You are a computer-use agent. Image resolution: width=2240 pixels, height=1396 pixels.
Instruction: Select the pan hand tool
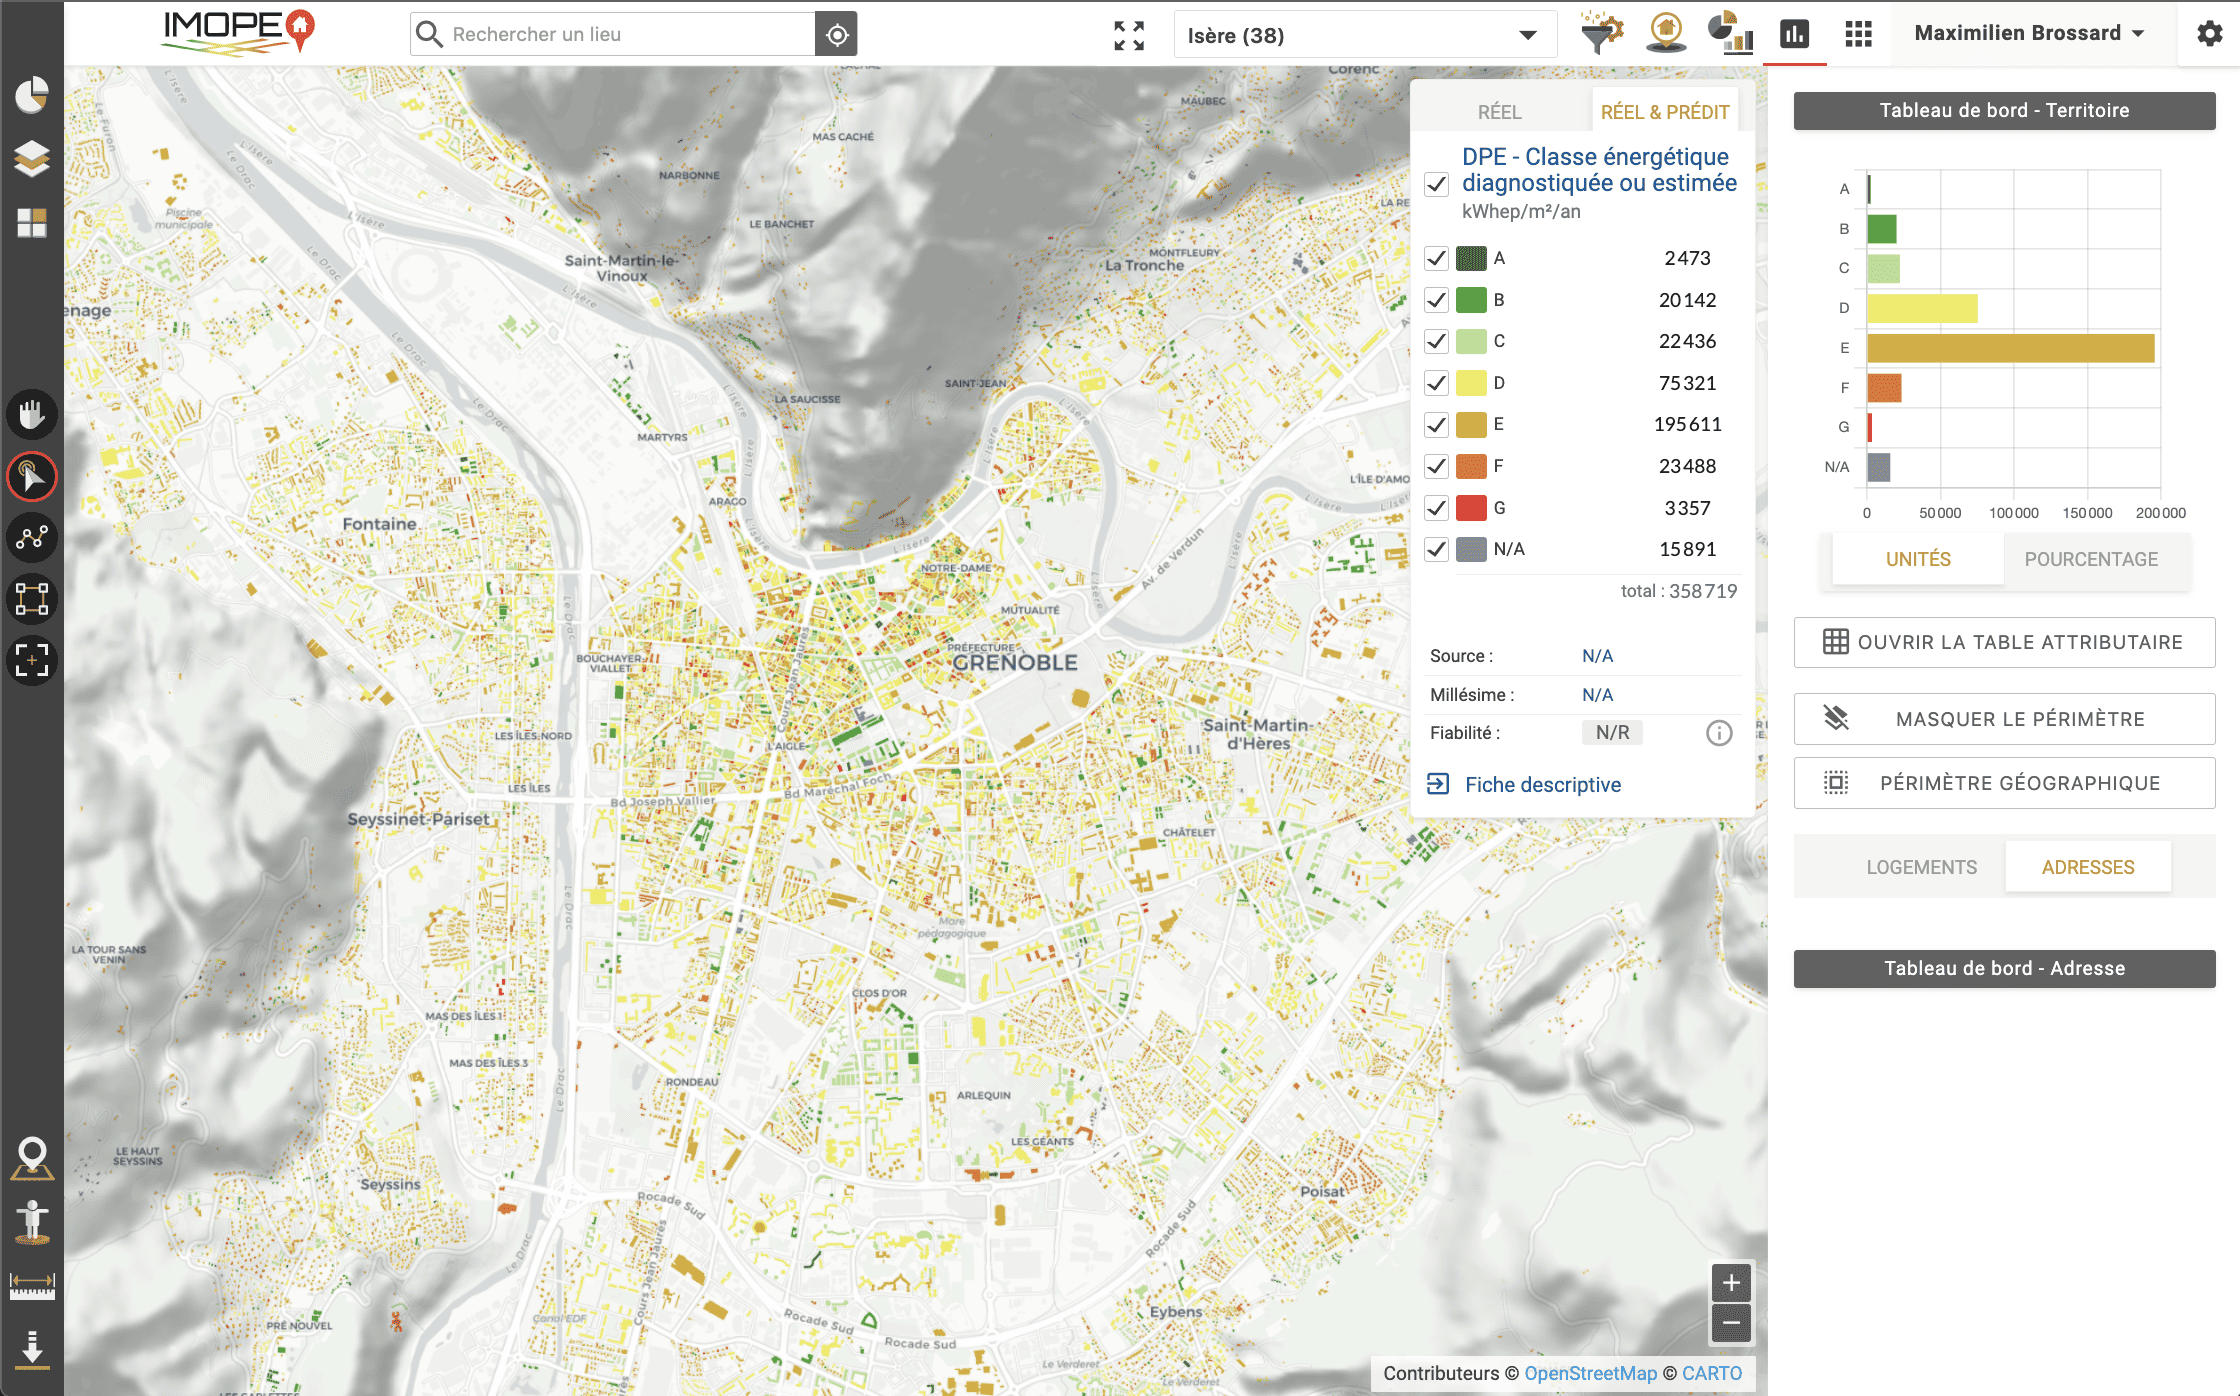click(32, 414)
